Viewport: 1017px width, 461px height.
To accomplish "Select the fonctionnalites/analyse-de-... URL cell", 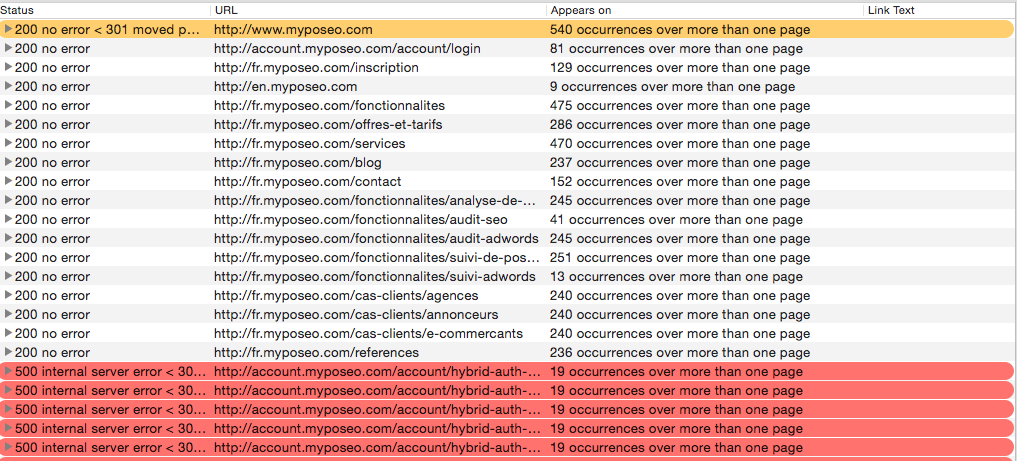I will (x=377, y=201).
